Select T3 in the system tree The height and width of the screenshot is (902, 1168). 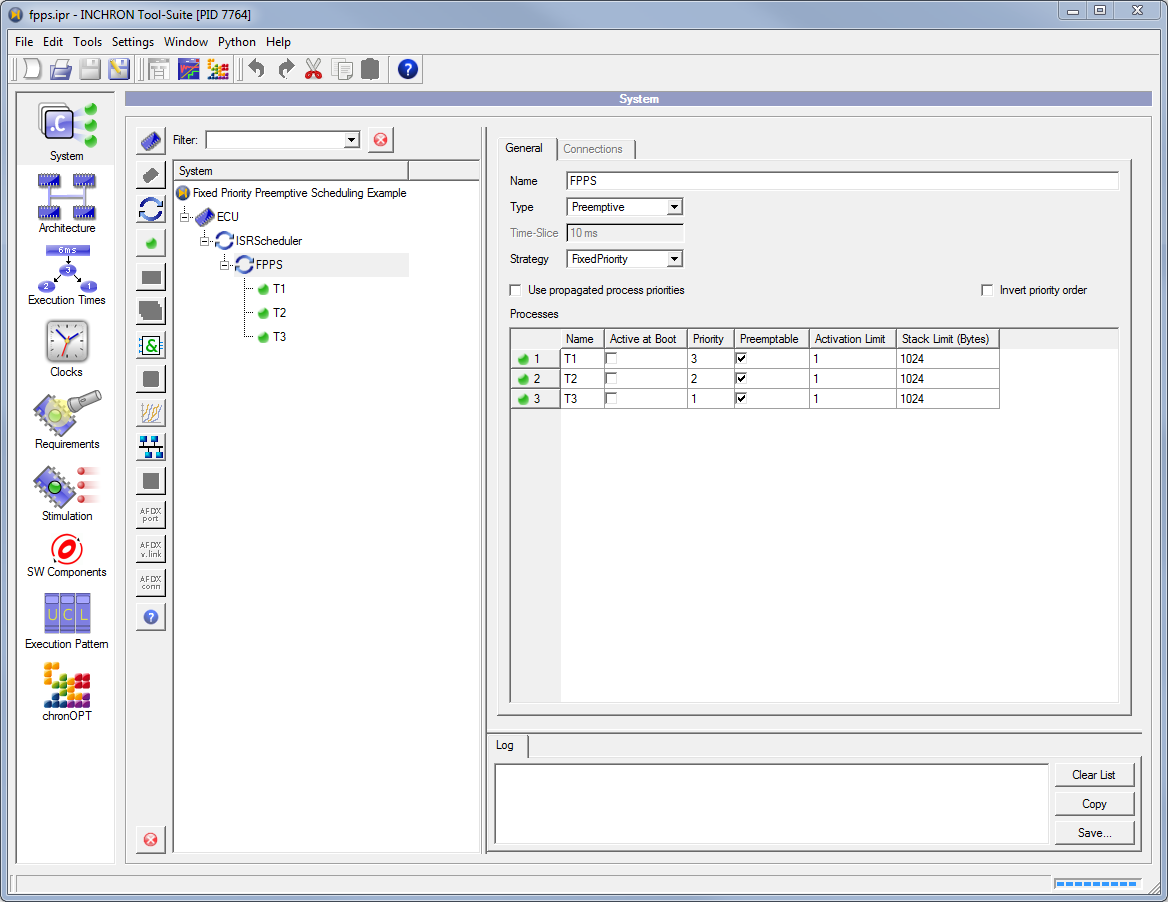279,337
